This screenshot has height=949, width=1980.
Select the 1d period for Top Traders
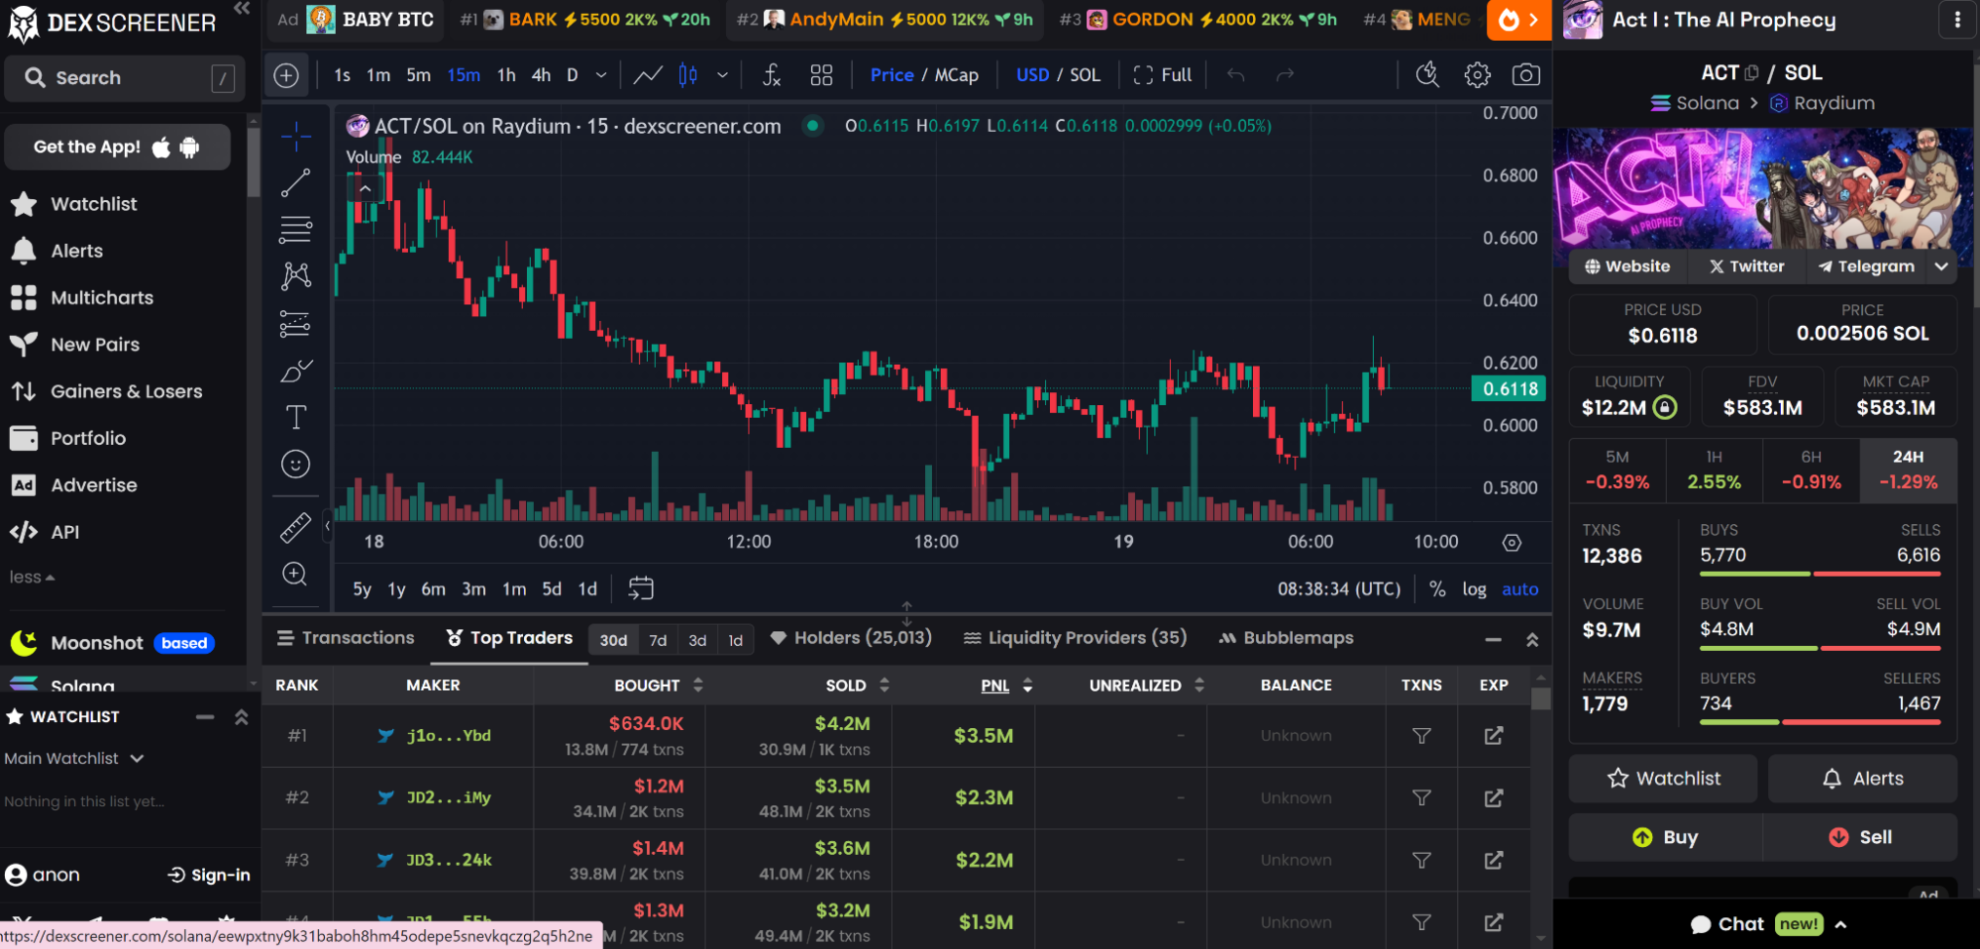(735, 639)
